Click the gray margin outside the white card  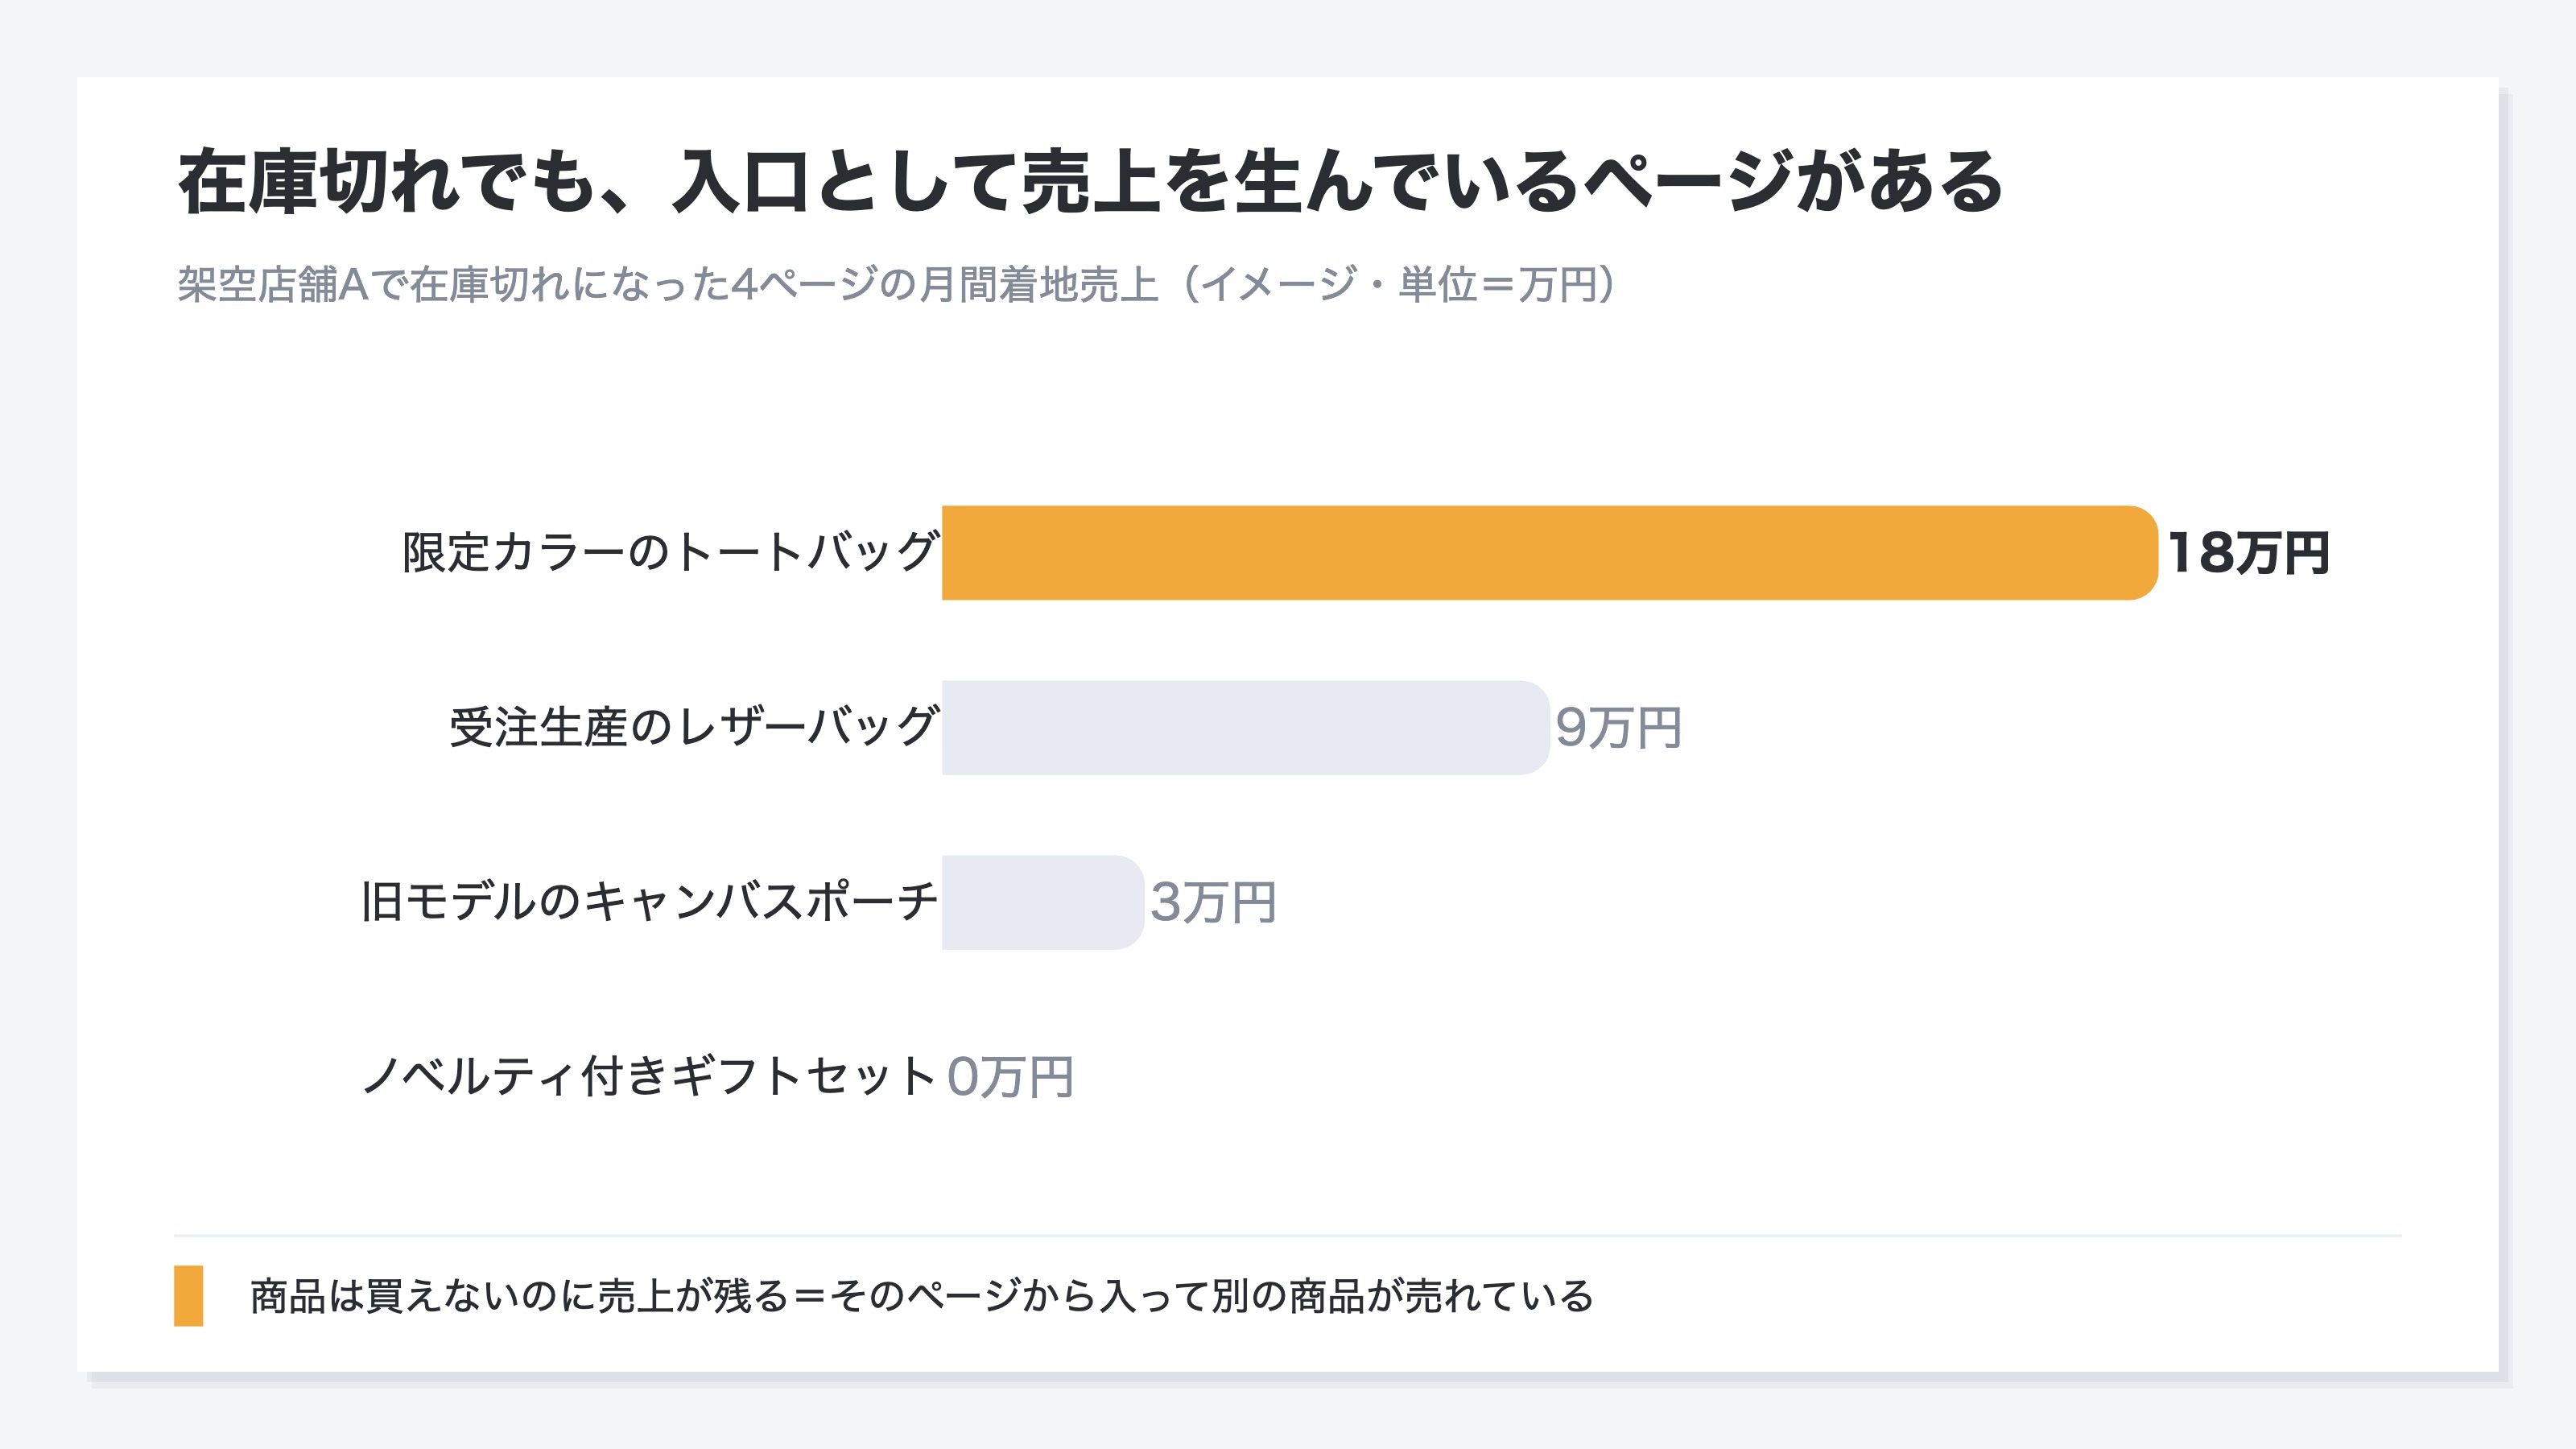click(x=1288, y=36)
